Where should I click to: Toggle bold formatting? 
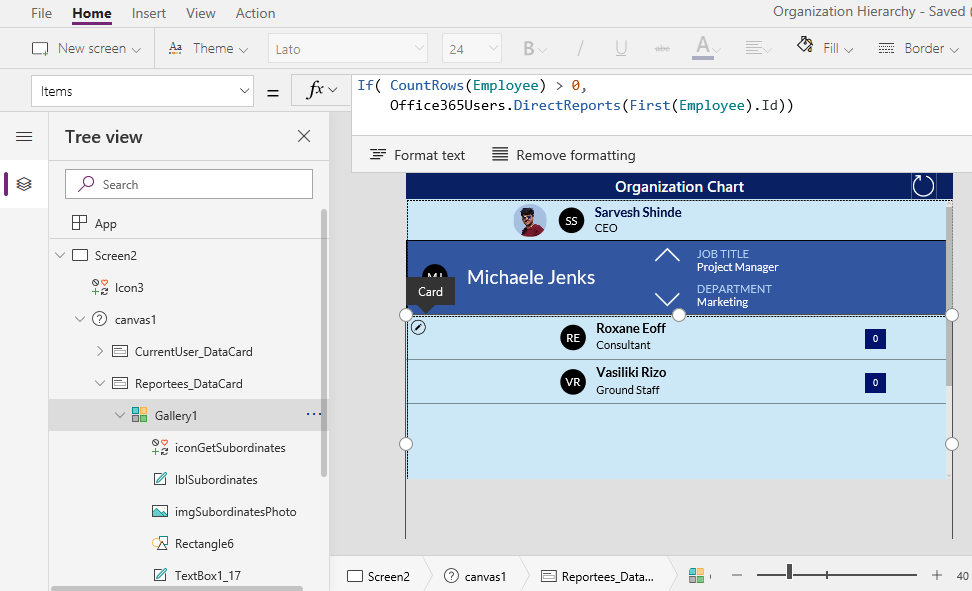530,47
